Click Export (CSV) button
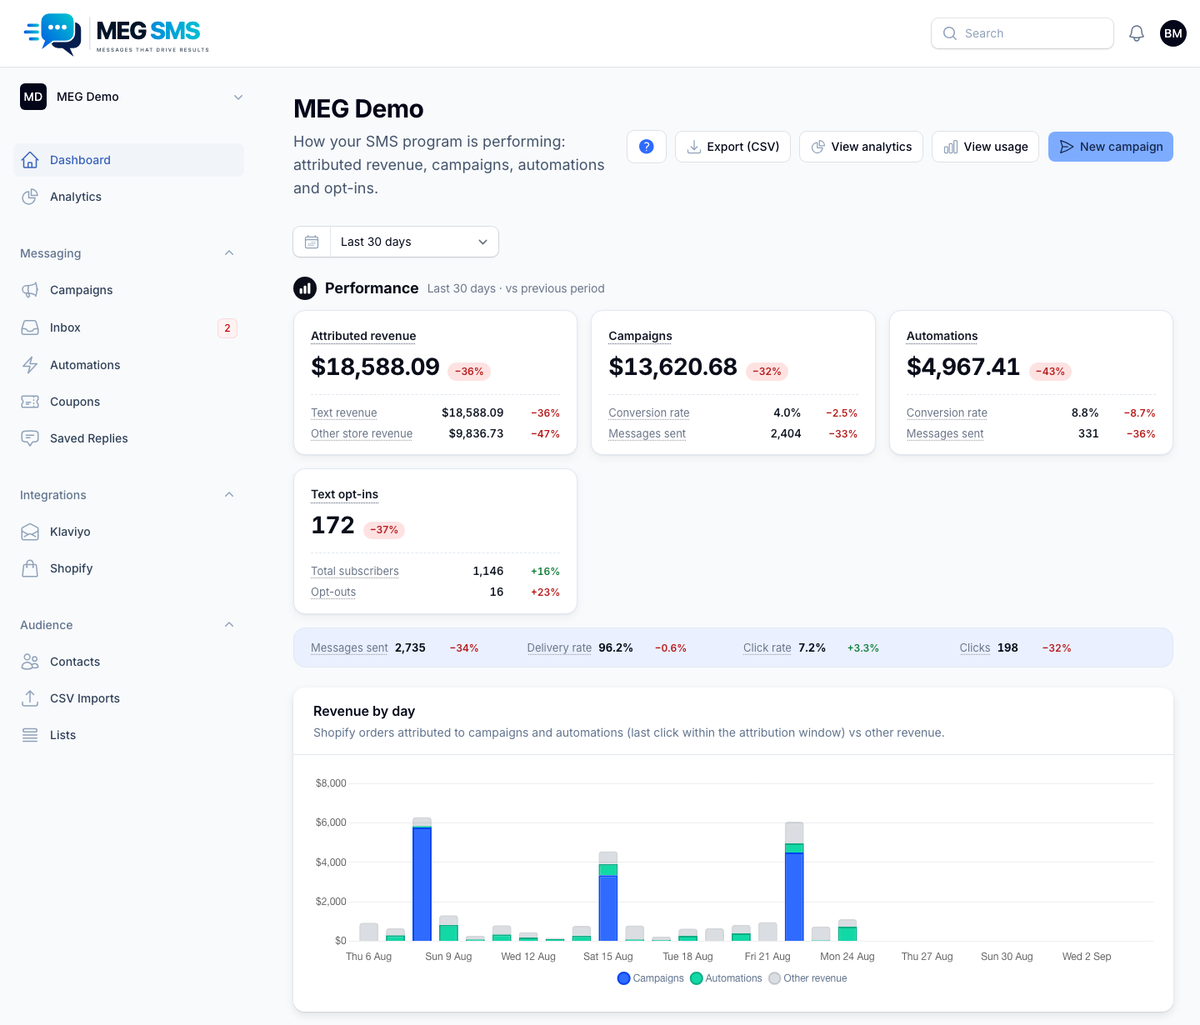1200x1025 pixels. 733,147
